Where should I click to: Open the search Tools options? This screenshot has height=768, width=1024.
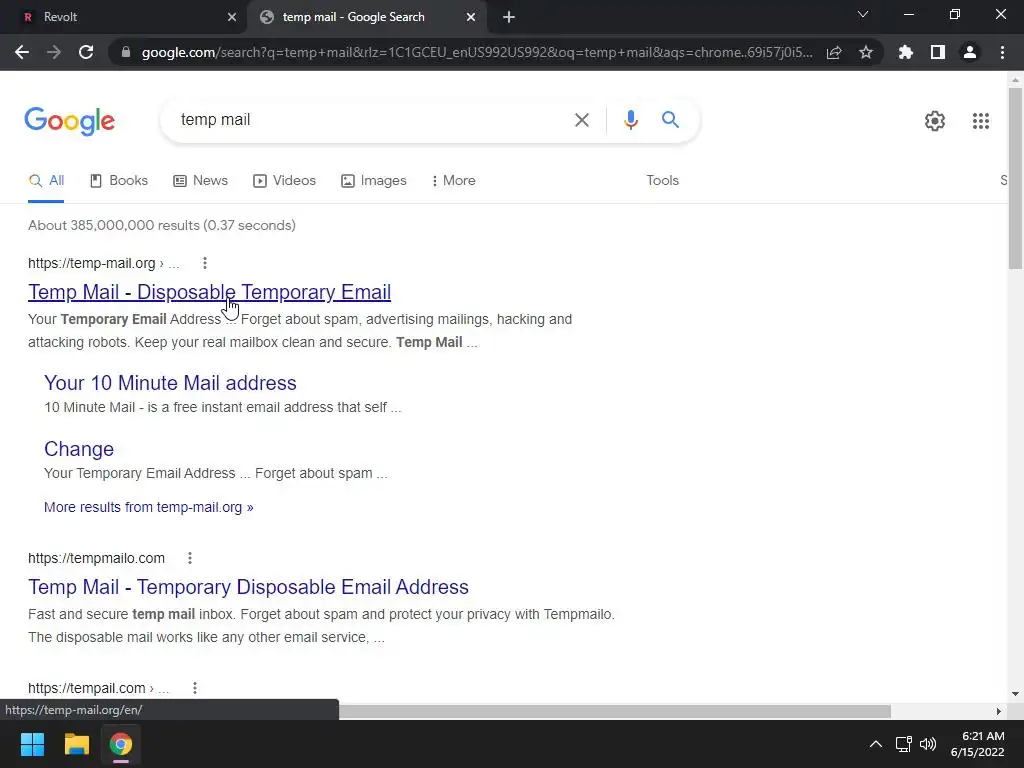(662, 181)
